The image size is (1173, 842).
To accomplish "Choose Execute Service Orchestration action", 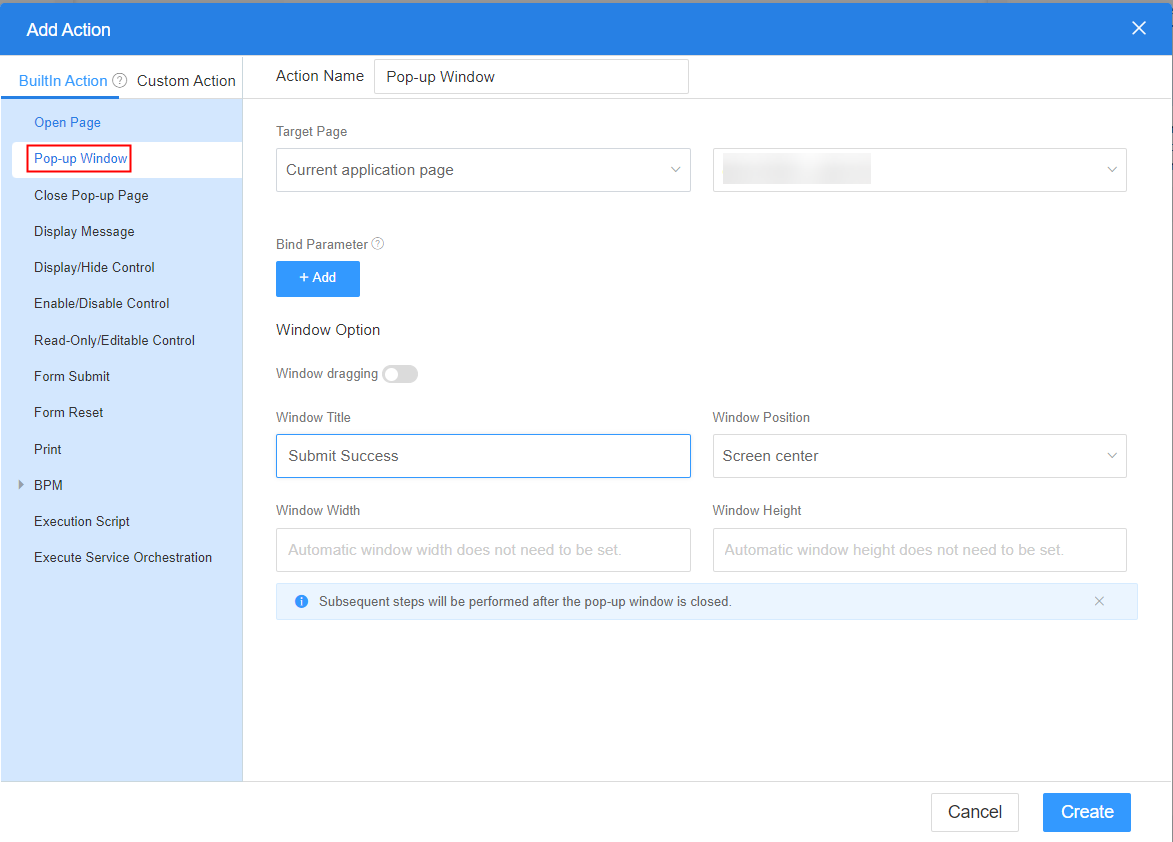I will [123, 557].
